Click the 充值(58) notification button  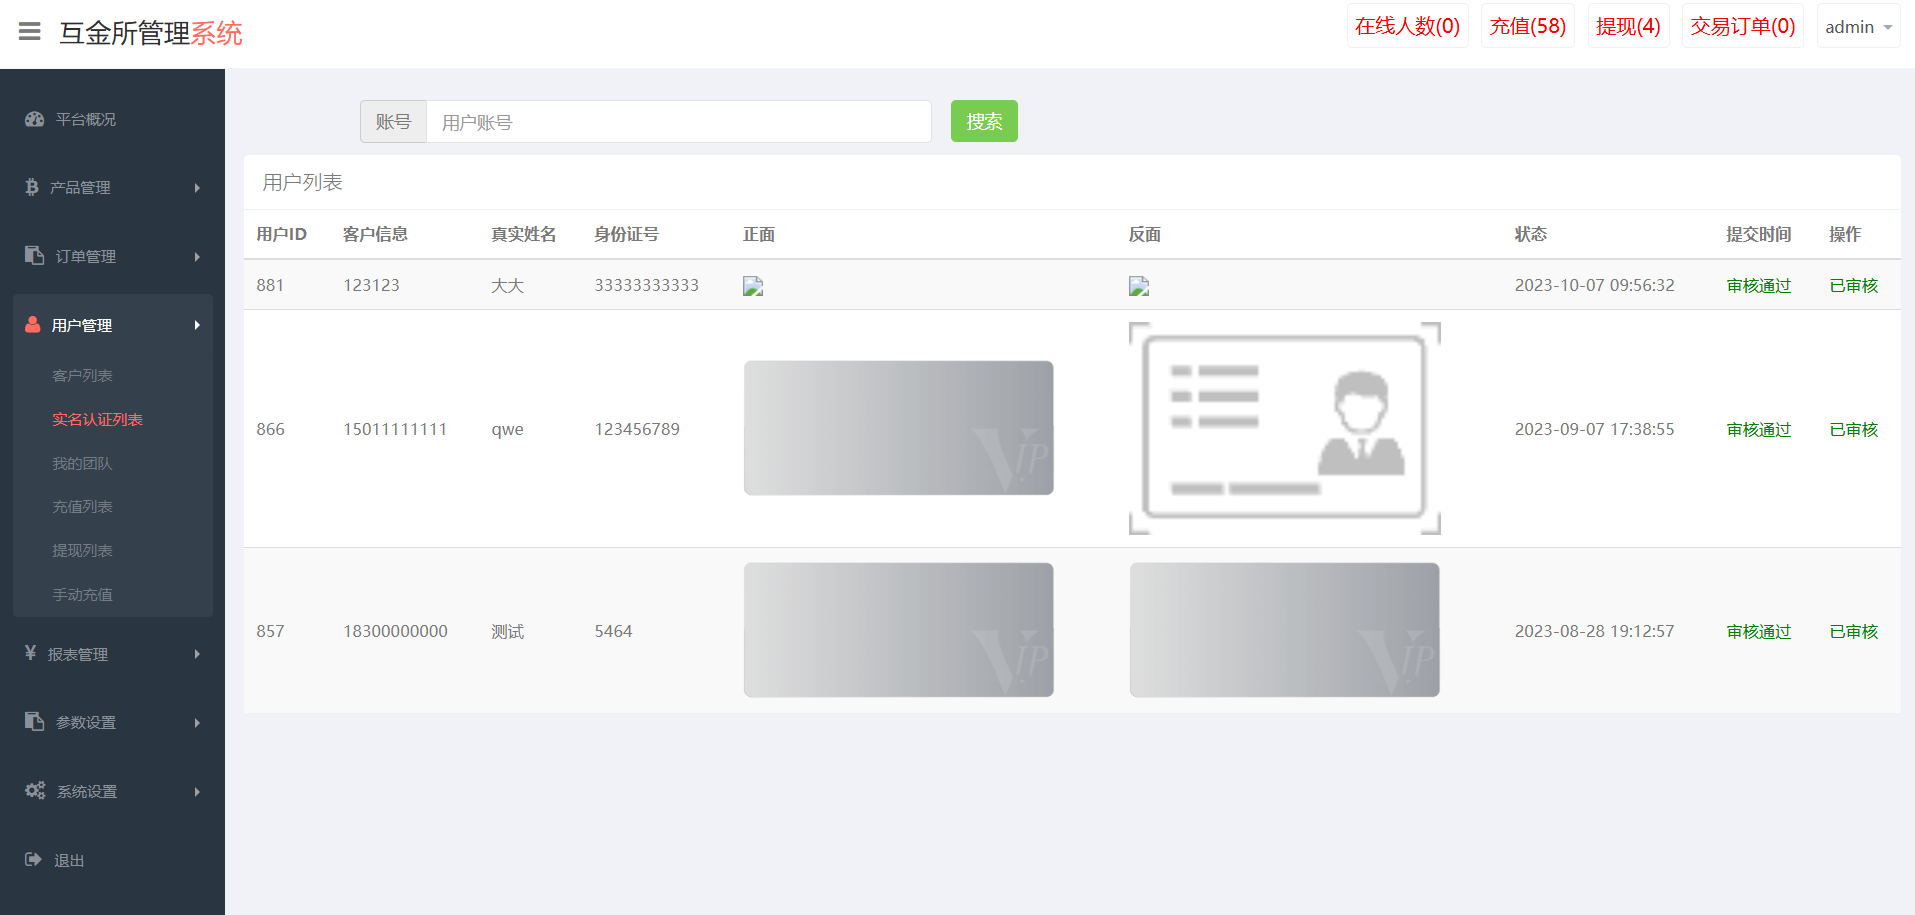tap(1527, 27)
